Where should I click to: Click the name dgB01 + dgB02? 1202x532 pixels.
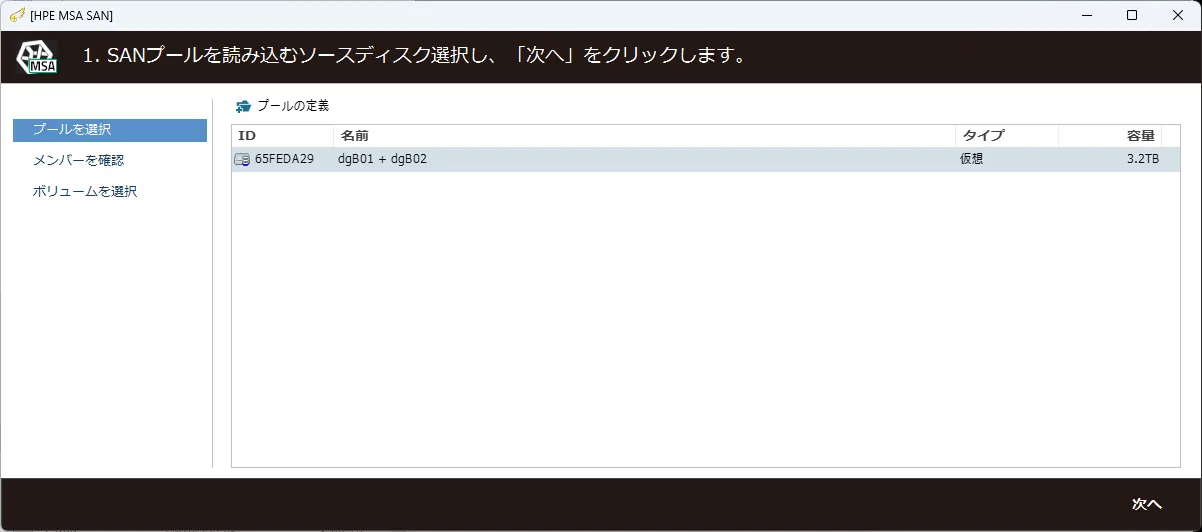coord(382,159)
